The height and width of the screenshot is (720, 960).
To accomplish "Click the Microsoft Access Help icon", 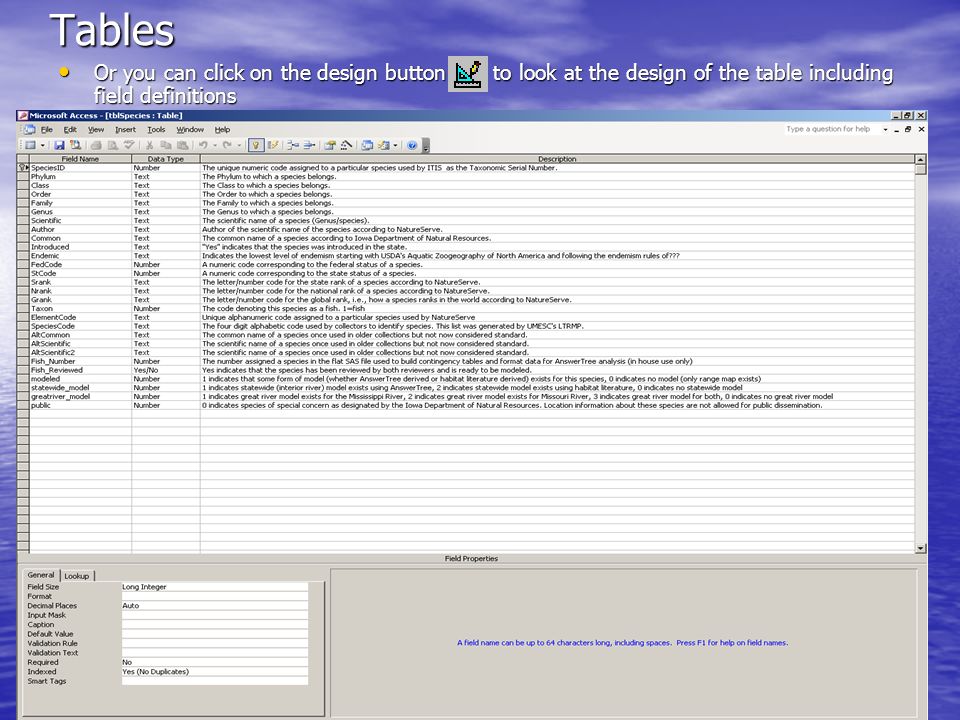I will click(x=412, y=146).
